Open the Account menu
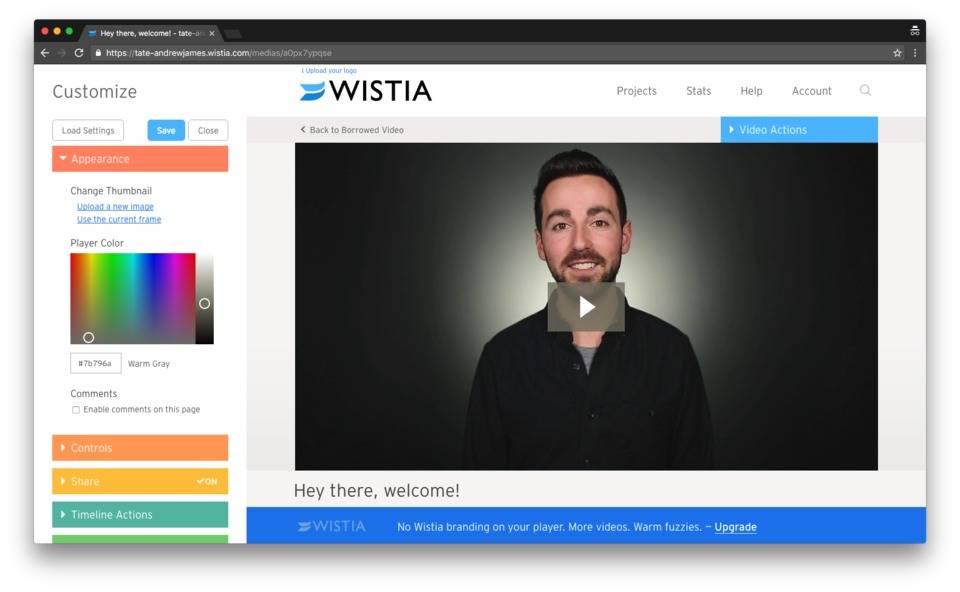 812,91
